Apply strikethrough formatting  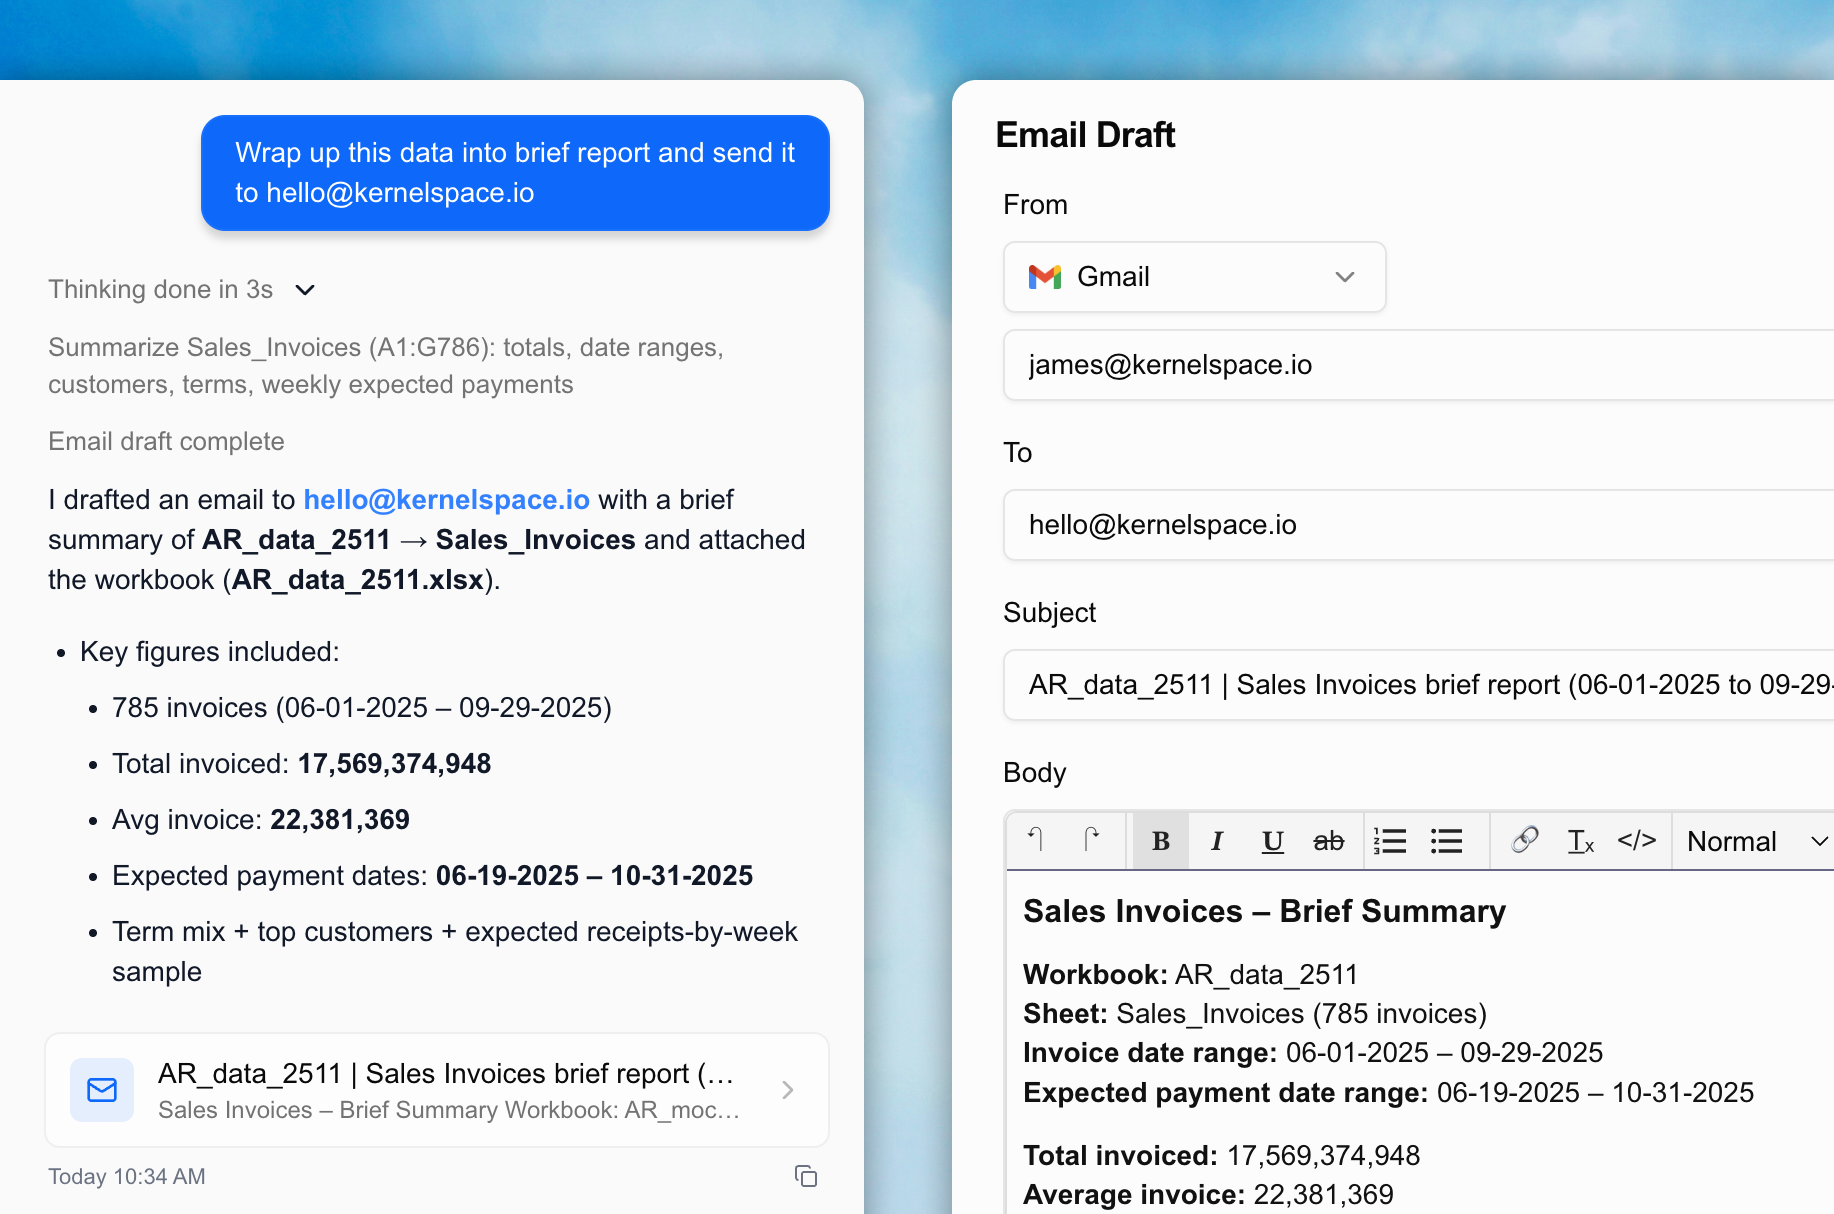click(1329, 840)
